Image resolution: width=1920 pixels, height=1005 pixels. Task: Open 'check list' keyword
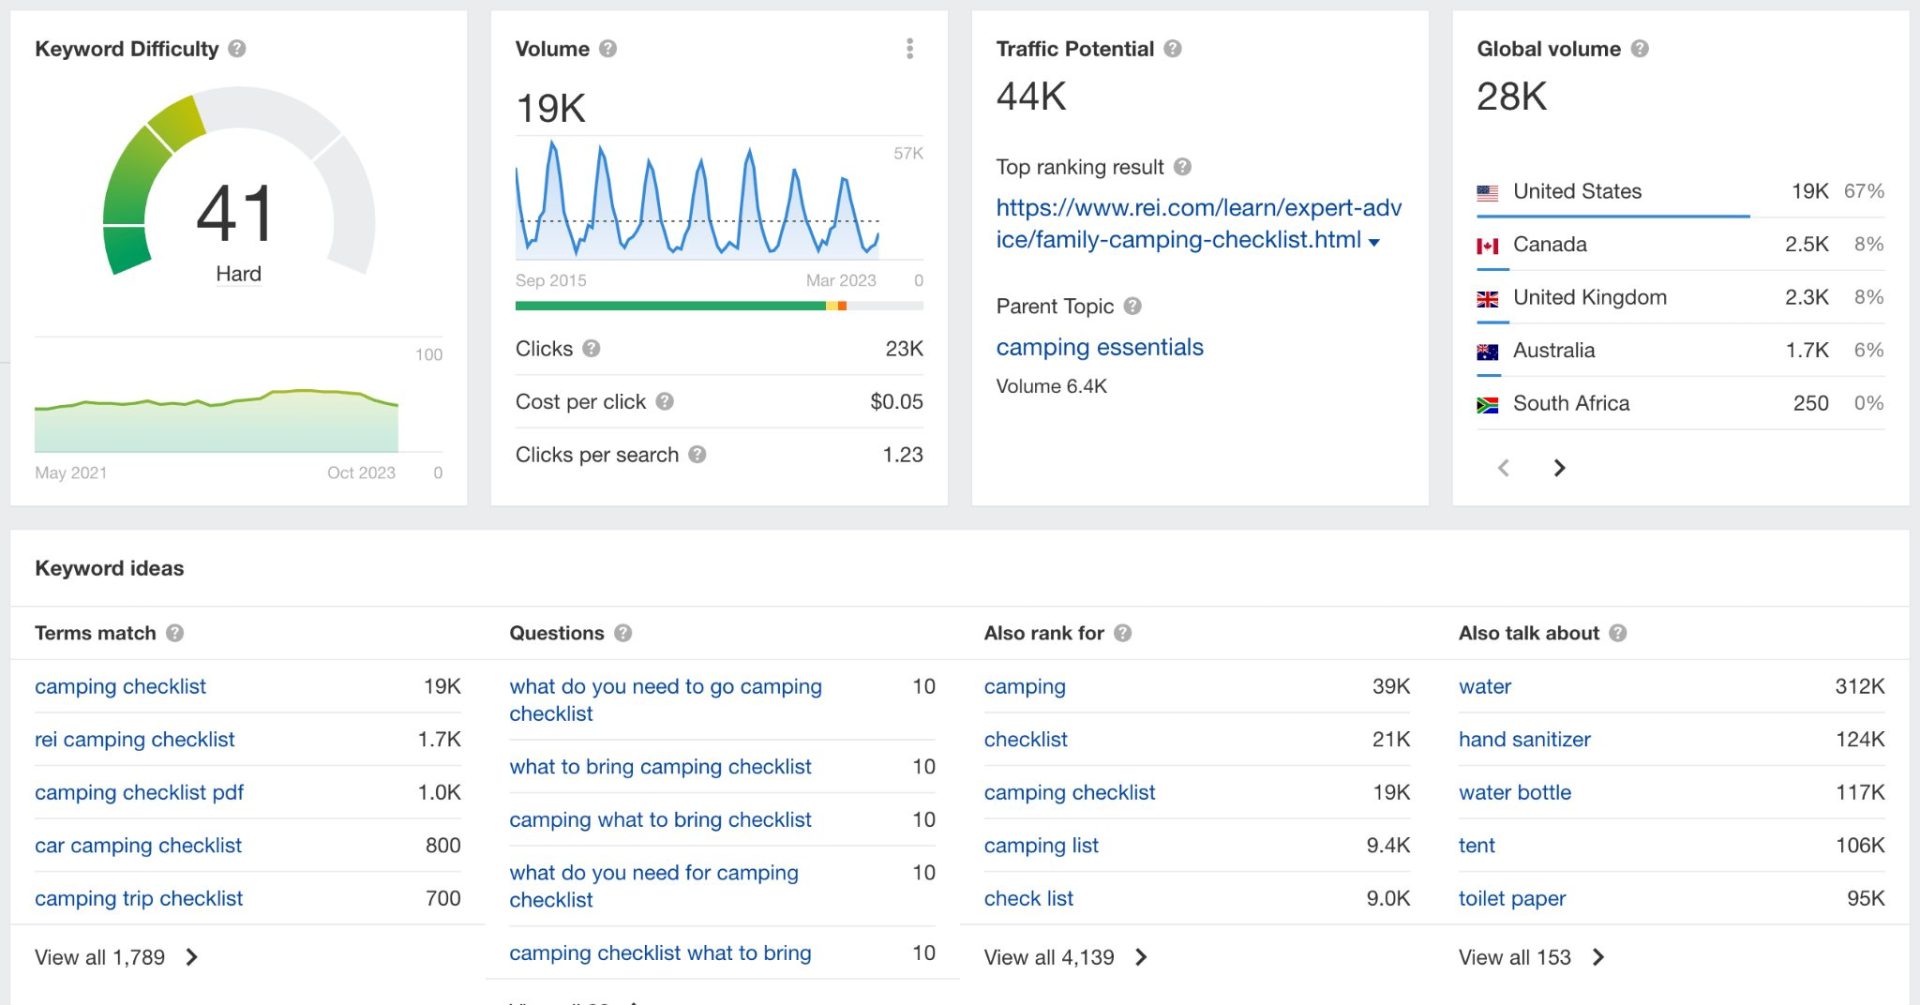point(1028,898)
